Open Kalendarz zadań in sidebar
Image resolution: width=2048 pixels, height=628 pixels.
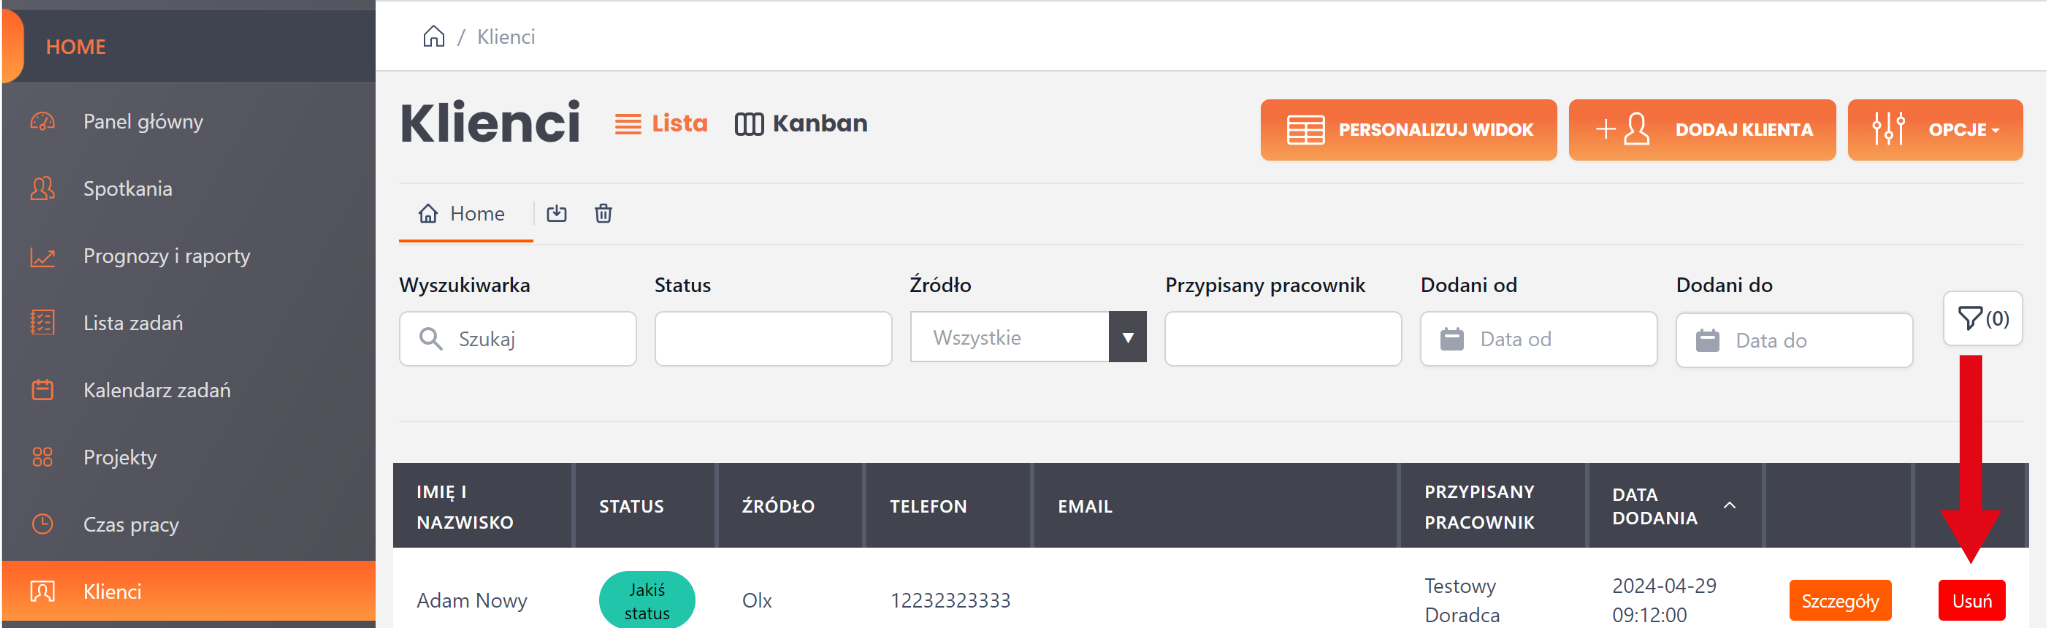[156, 390]
